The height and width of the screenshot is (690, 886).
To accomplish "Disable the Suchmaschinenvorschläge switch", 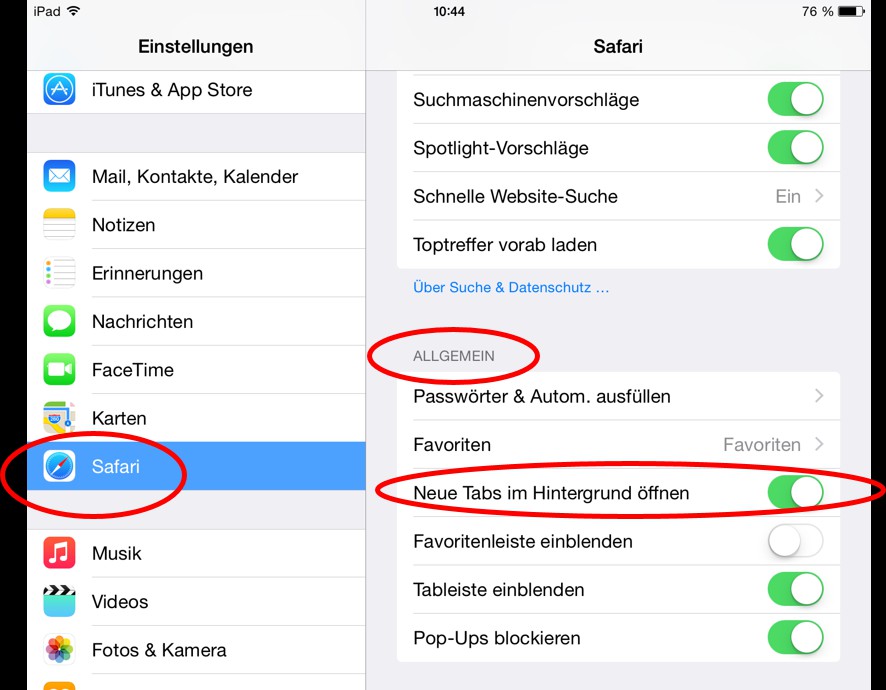I will click(x=795, y=100).
